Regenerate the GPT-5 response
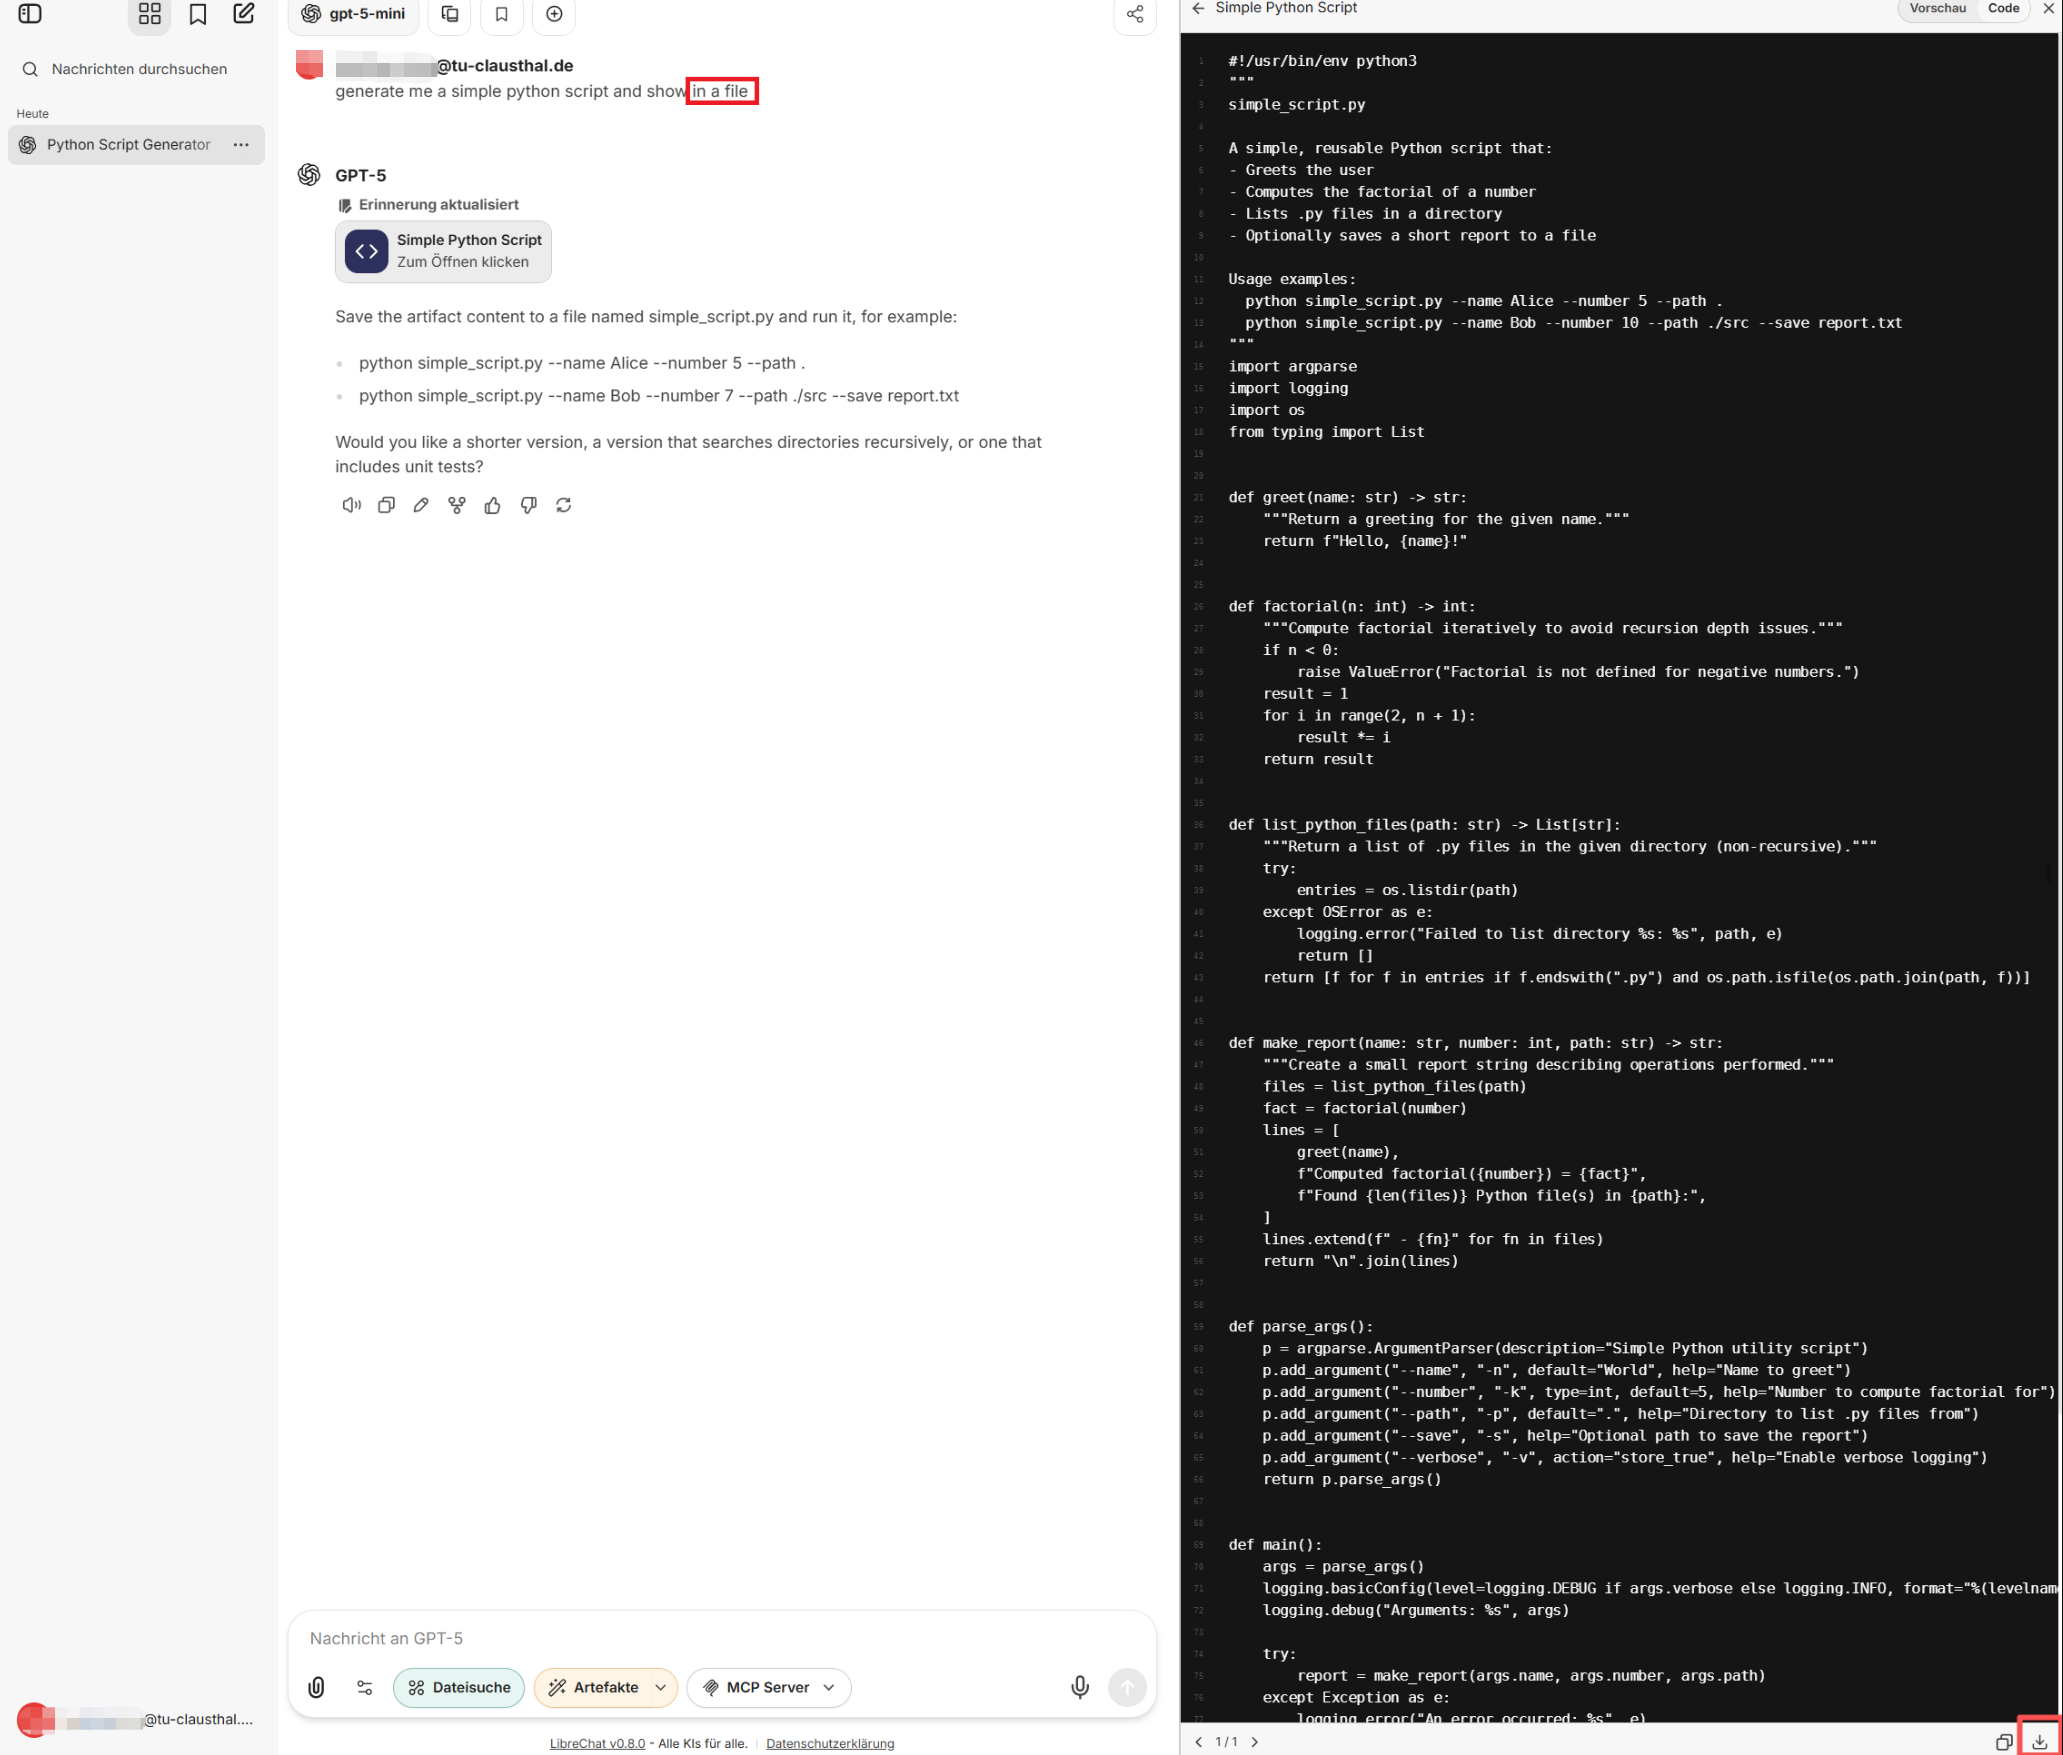 coord(564,505)
